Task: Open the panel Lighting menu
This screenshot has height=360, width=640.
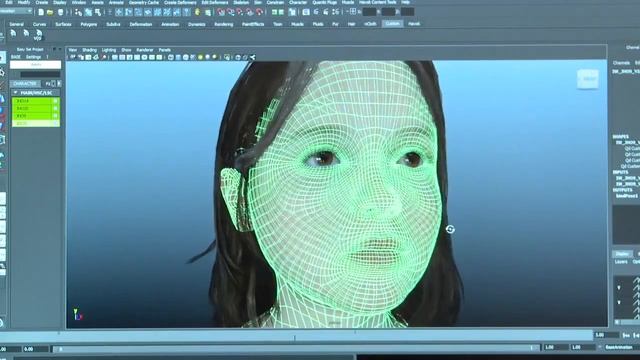Action: click(x=109, y=50)
